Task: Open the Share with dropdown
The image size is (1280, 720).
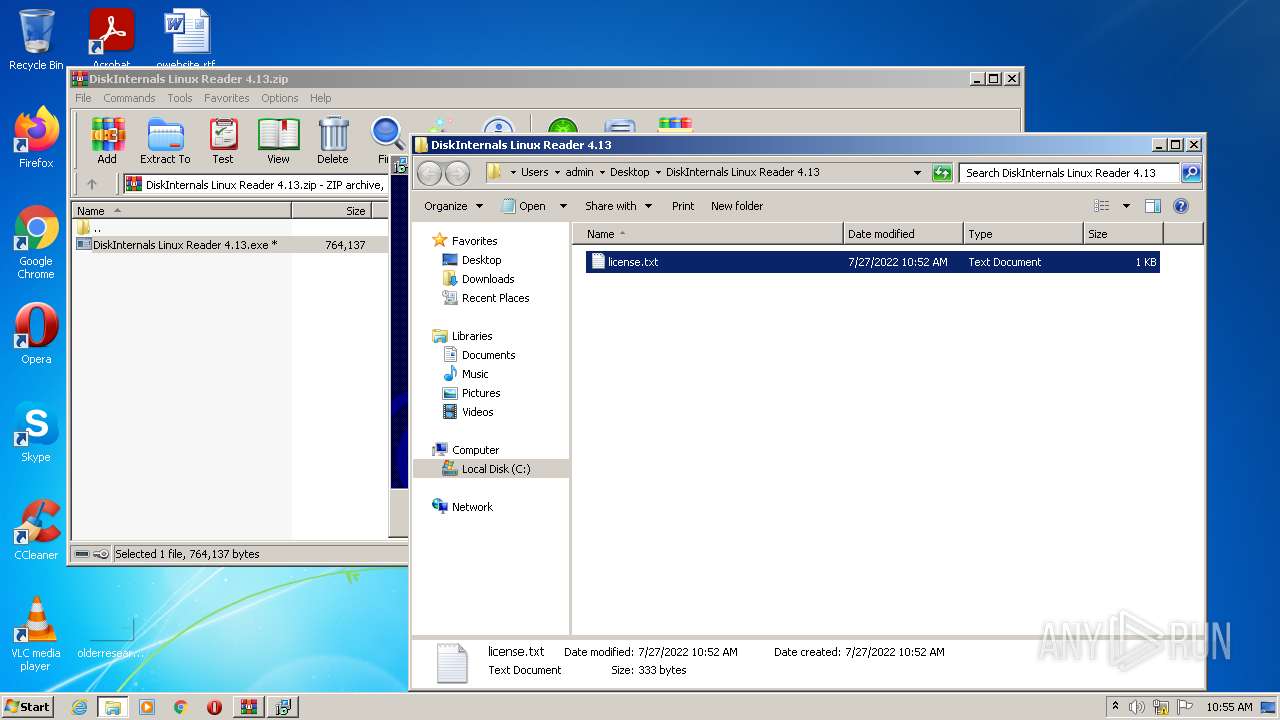Action: (618, 206)
